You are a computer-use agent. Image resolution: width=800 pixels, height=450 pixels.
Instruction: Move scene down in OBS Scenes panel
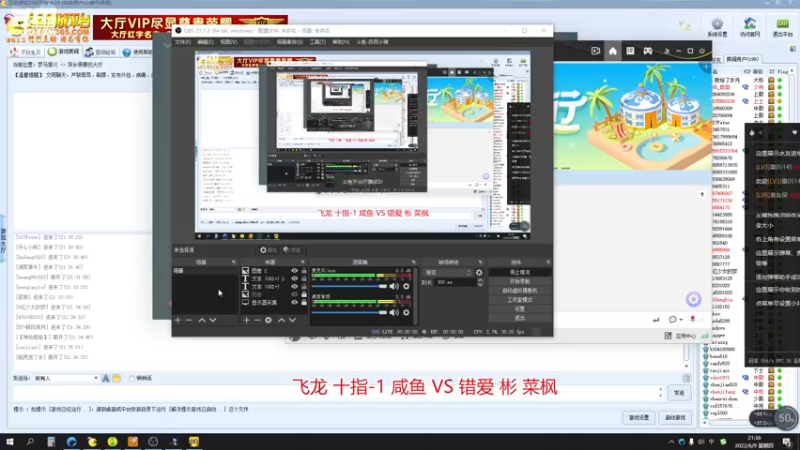213,320
